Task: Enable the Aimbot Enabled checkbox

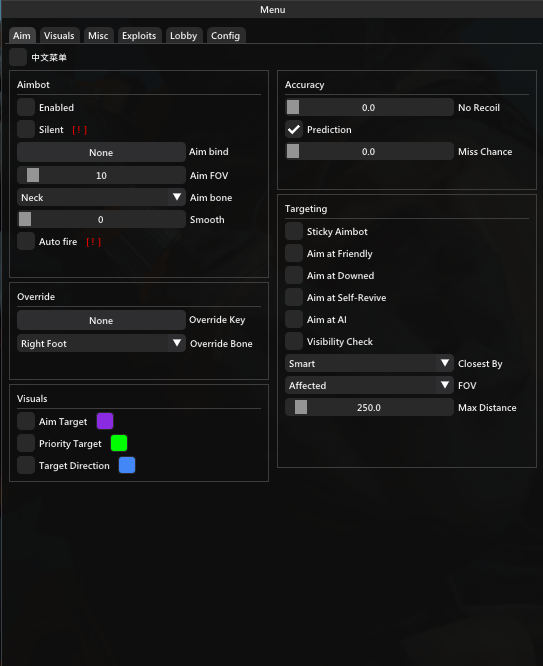Action: pos(26,107)
